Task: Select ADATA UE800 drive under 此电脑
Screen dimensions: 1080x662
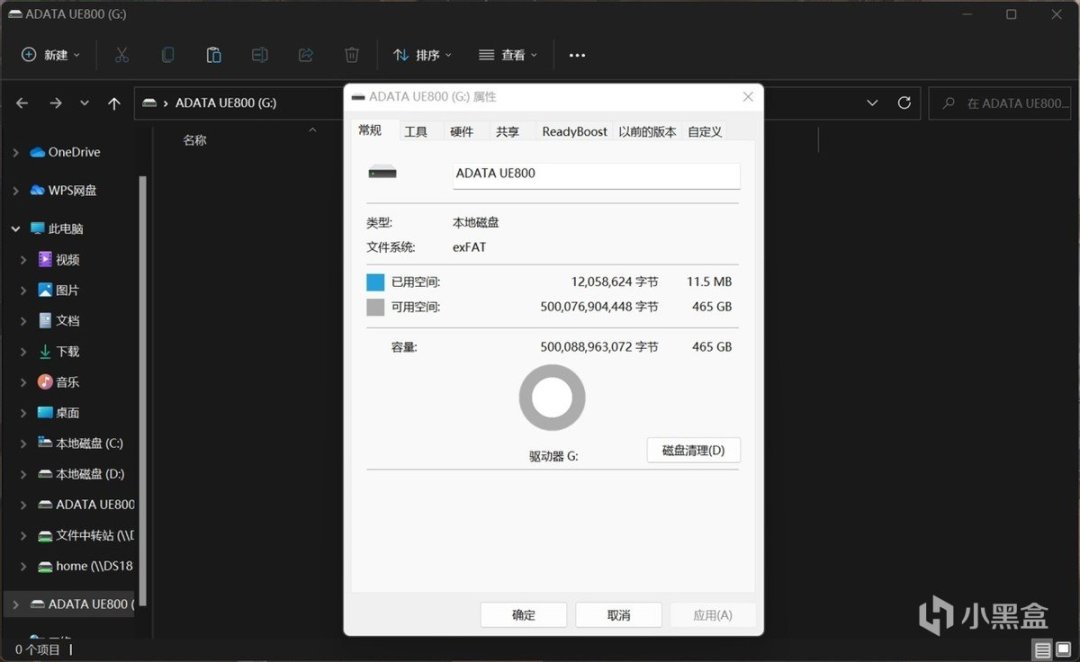Action: (87, 505)
